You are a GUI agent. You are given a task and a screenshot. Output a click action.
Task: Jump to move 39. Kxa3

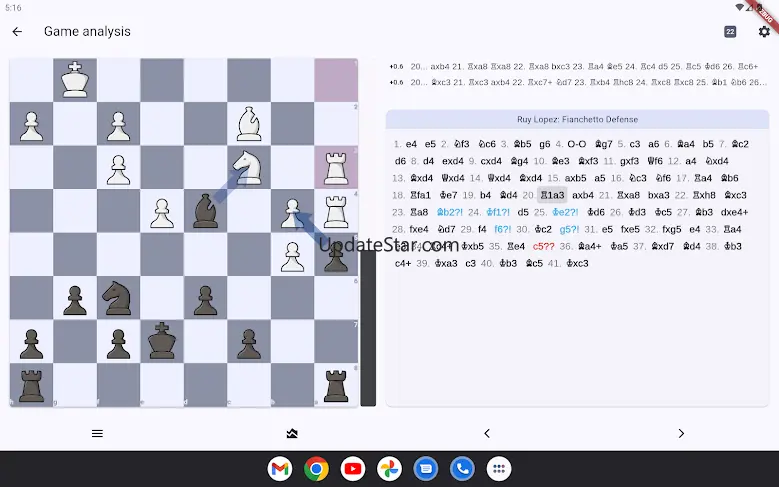click(x=446, y=263)
